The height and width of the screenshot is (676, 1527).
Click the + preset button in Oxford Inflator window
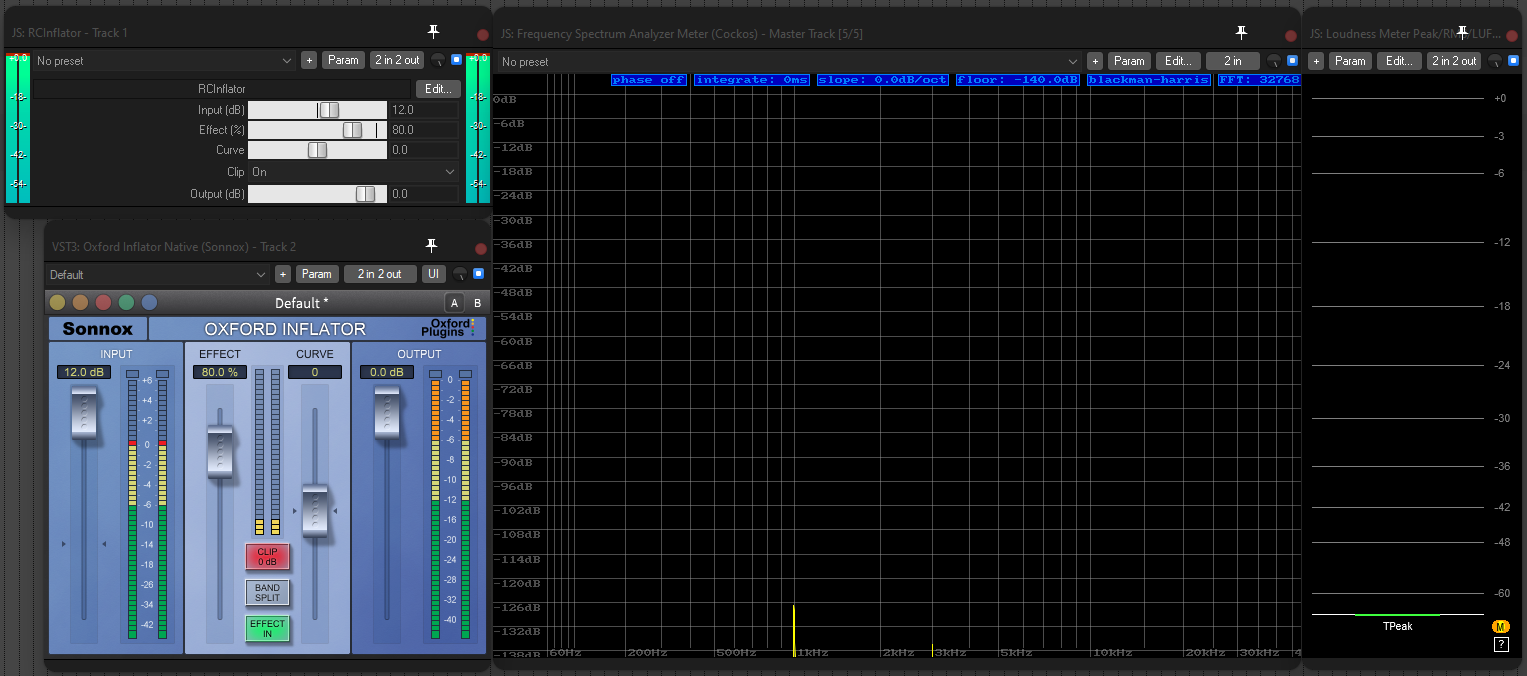(x=283, y=274)
